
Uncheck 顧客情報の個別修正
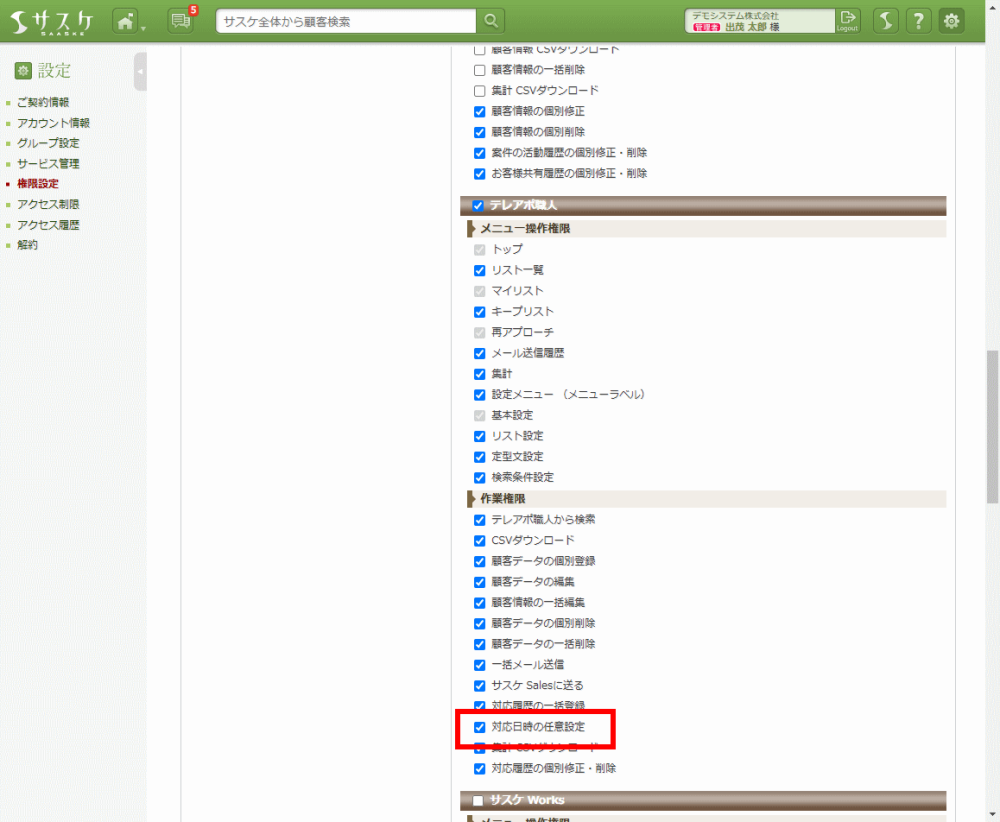click(x=480, y=112)
